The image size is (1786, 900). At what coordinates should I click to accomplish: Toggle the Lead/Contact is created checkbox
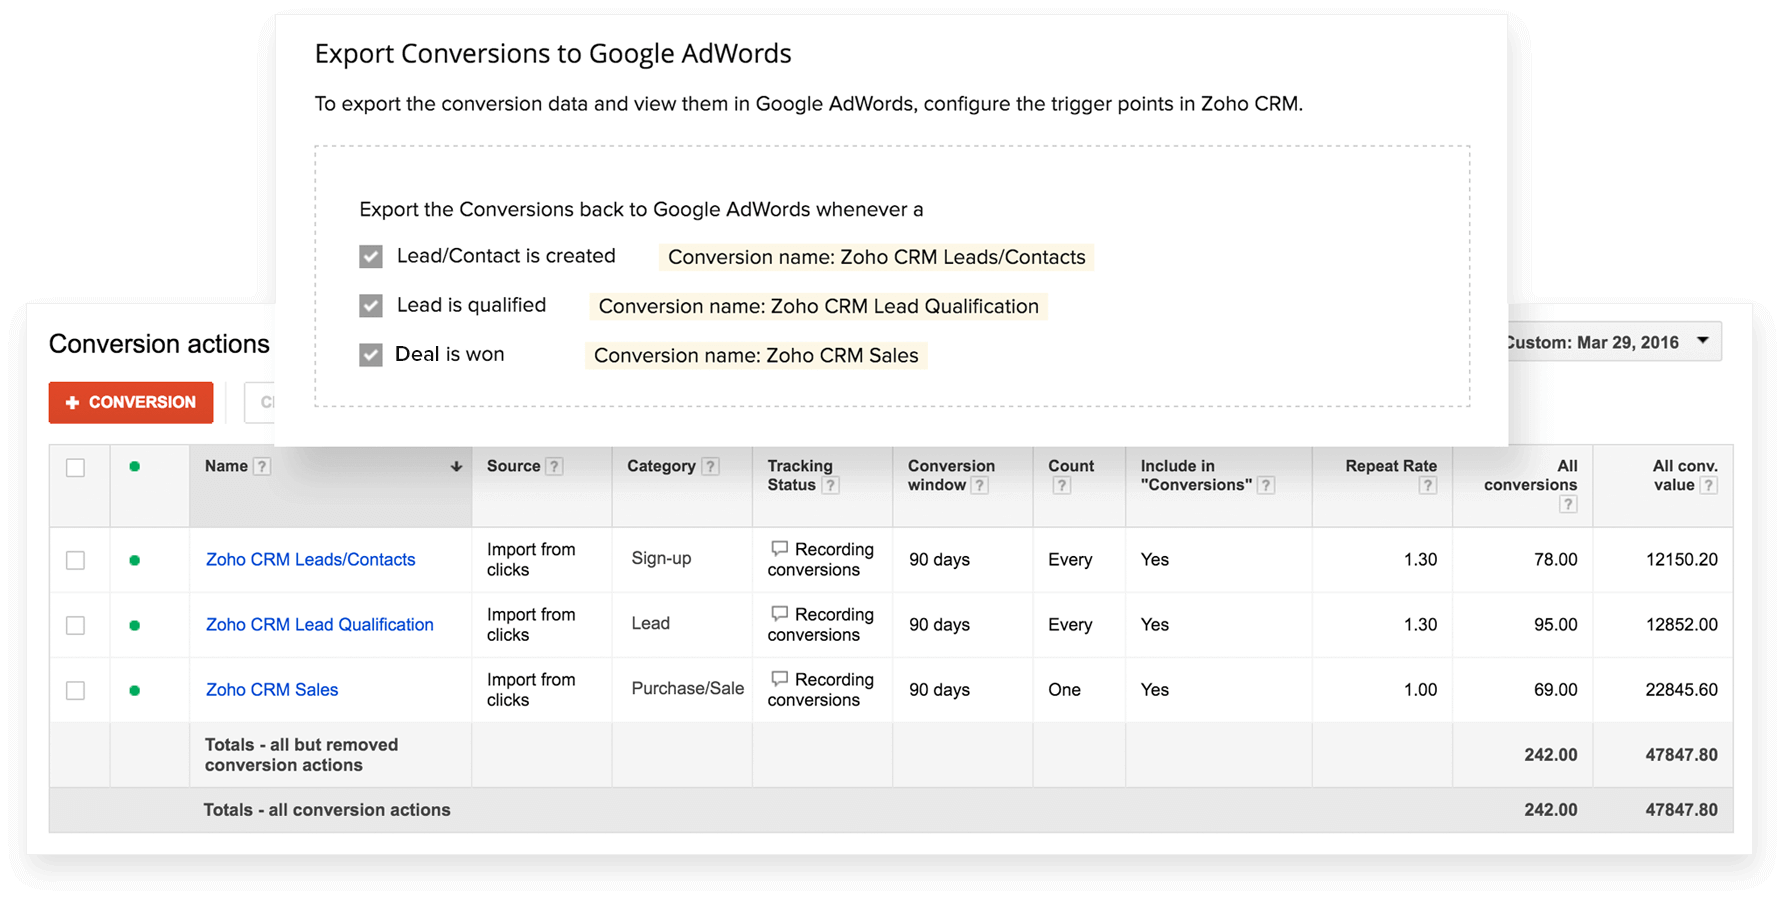point(371,257)
